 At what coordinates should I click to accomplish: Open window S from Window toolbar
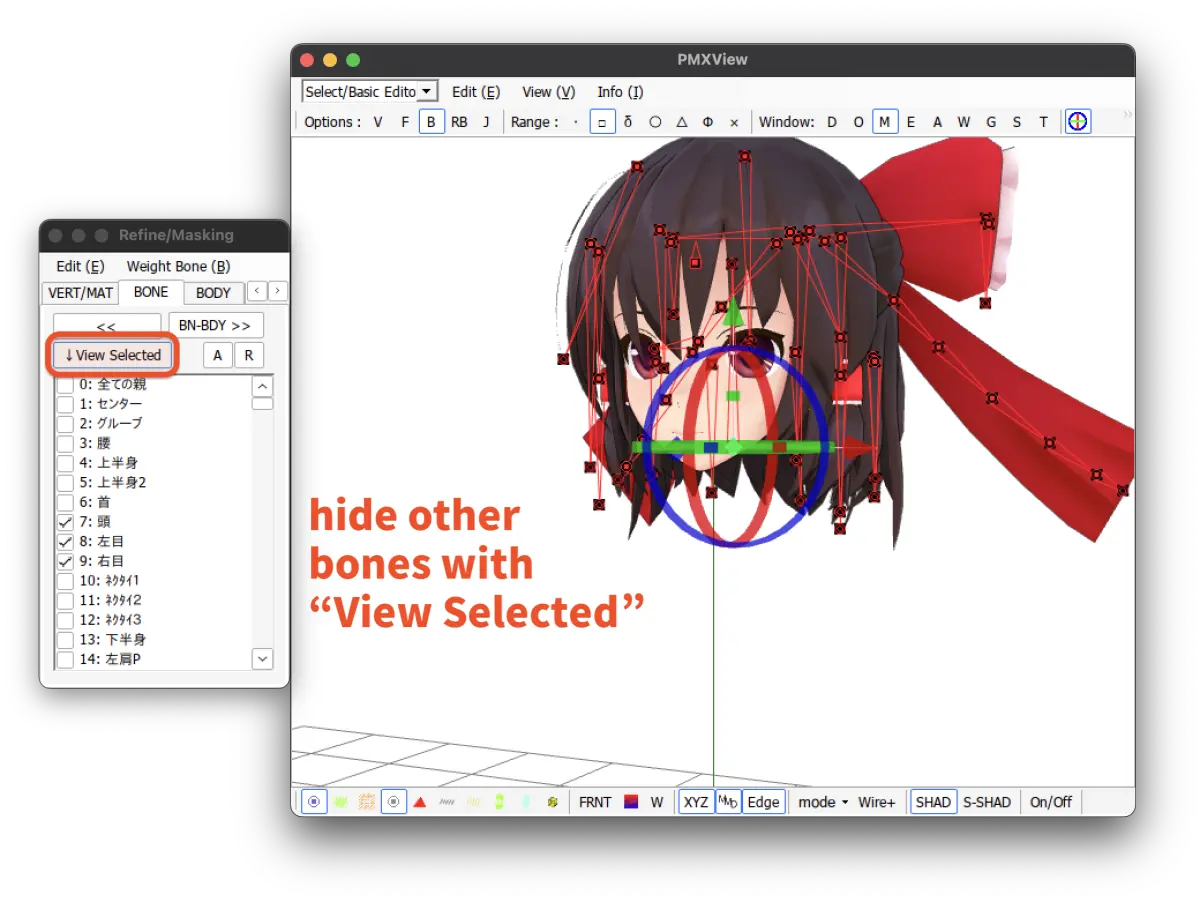click(1017, 122)
